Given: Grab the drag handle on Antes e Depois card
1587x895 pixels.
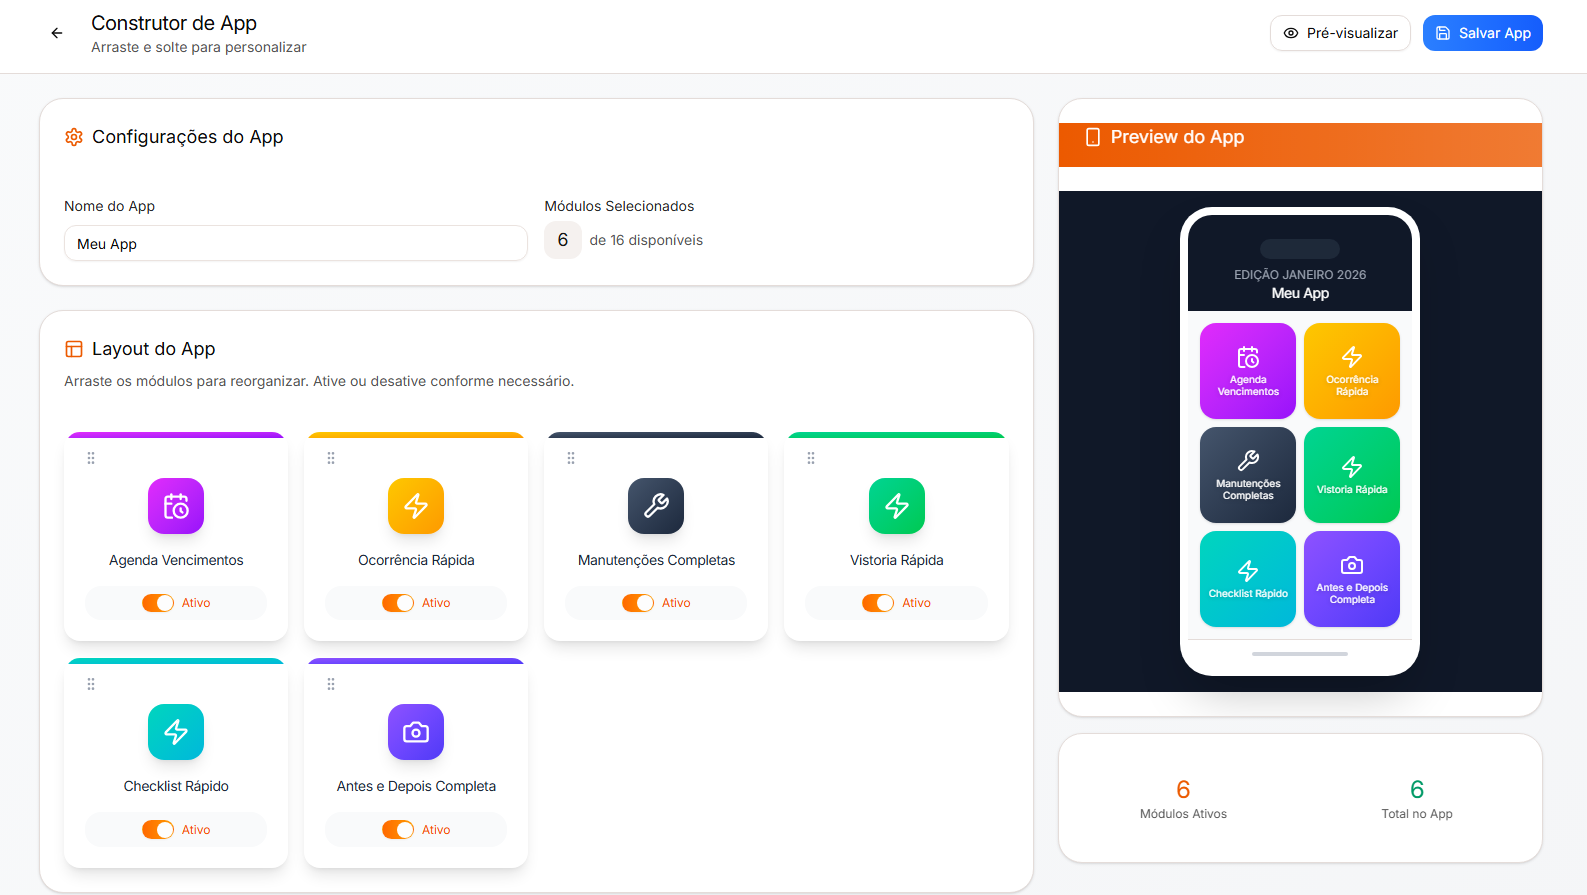Looking at the screenshot, I should [331, 684].
